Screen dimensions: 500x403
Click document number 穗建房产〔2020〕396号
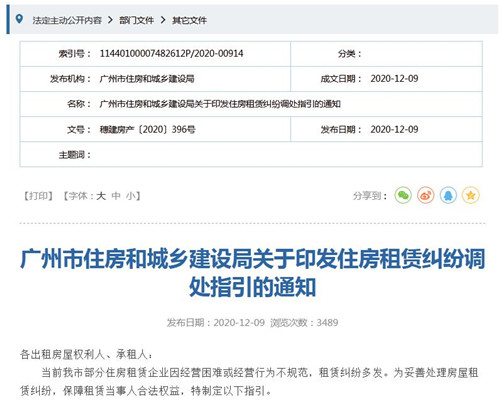pos(148,129)
